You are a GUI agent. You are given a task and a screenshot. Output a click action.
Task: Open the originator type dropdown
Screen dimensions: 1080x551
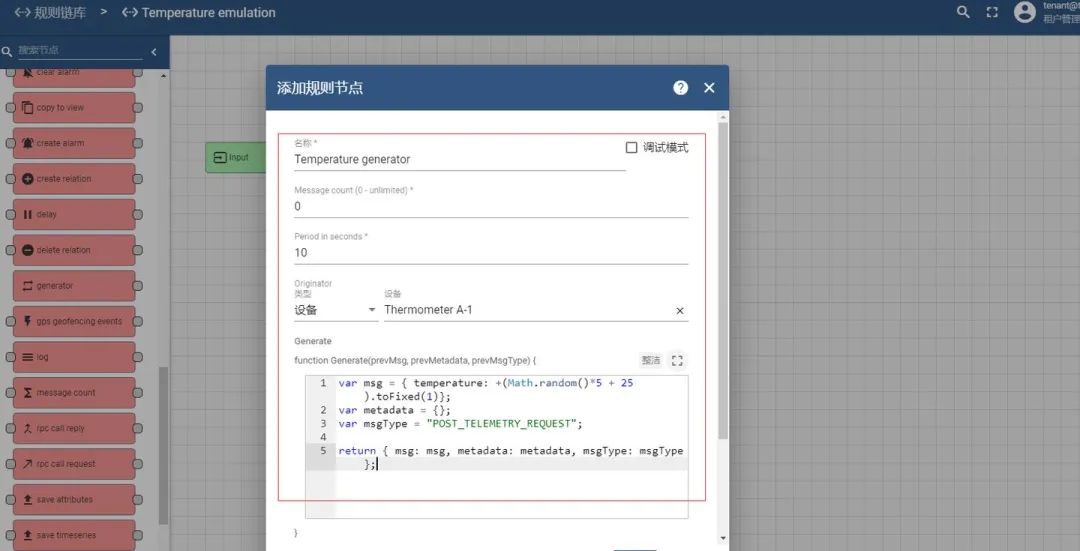pos(335,310)
